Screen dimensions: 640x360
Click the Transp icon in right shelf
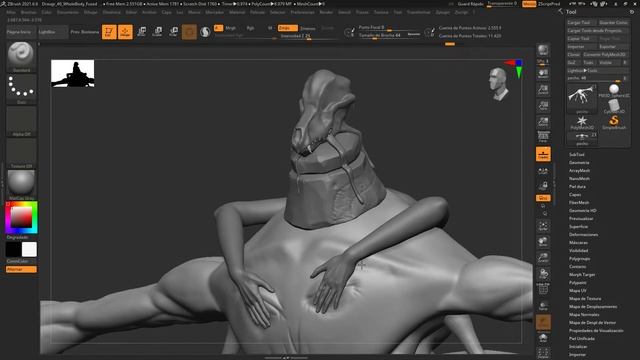[x=543, y=306]
